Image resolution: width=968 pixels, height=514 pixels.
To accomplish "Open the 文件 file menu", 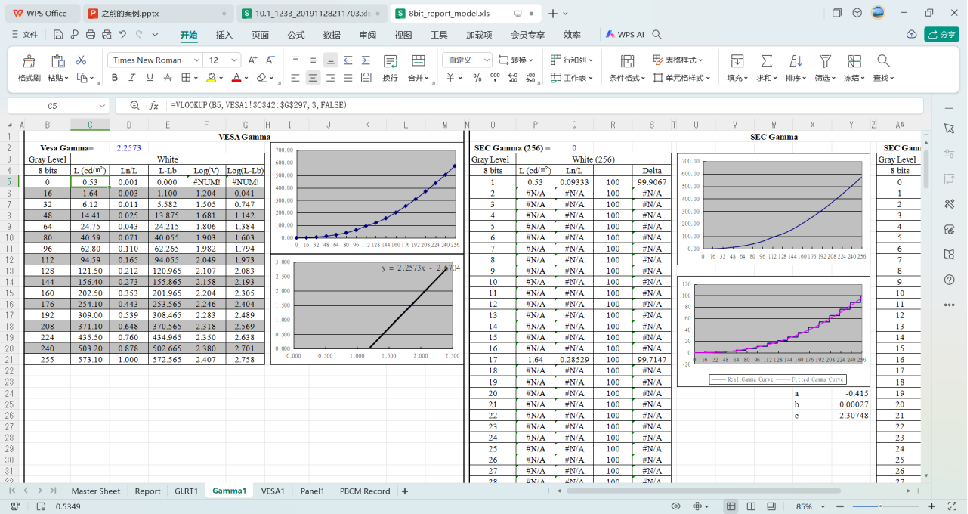I will coord(25,35).
